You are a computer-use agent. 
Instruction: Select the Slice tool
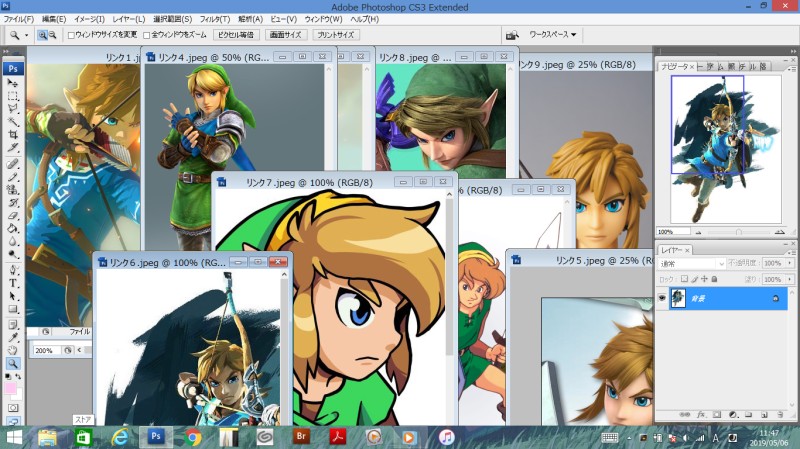coord(13,147)
